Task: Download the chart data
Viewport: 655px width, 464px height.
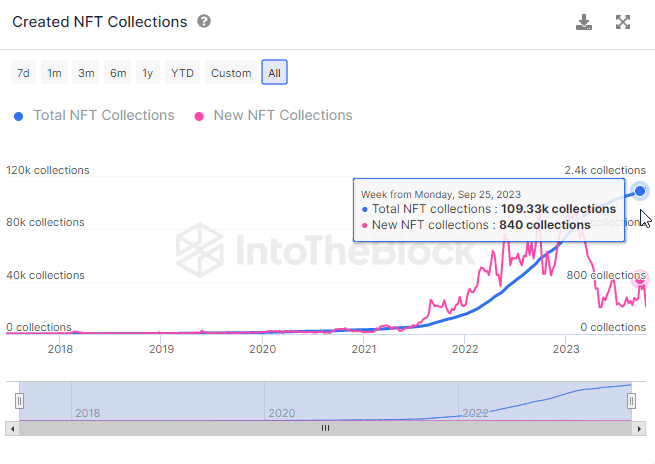Action: click(585, 22)
